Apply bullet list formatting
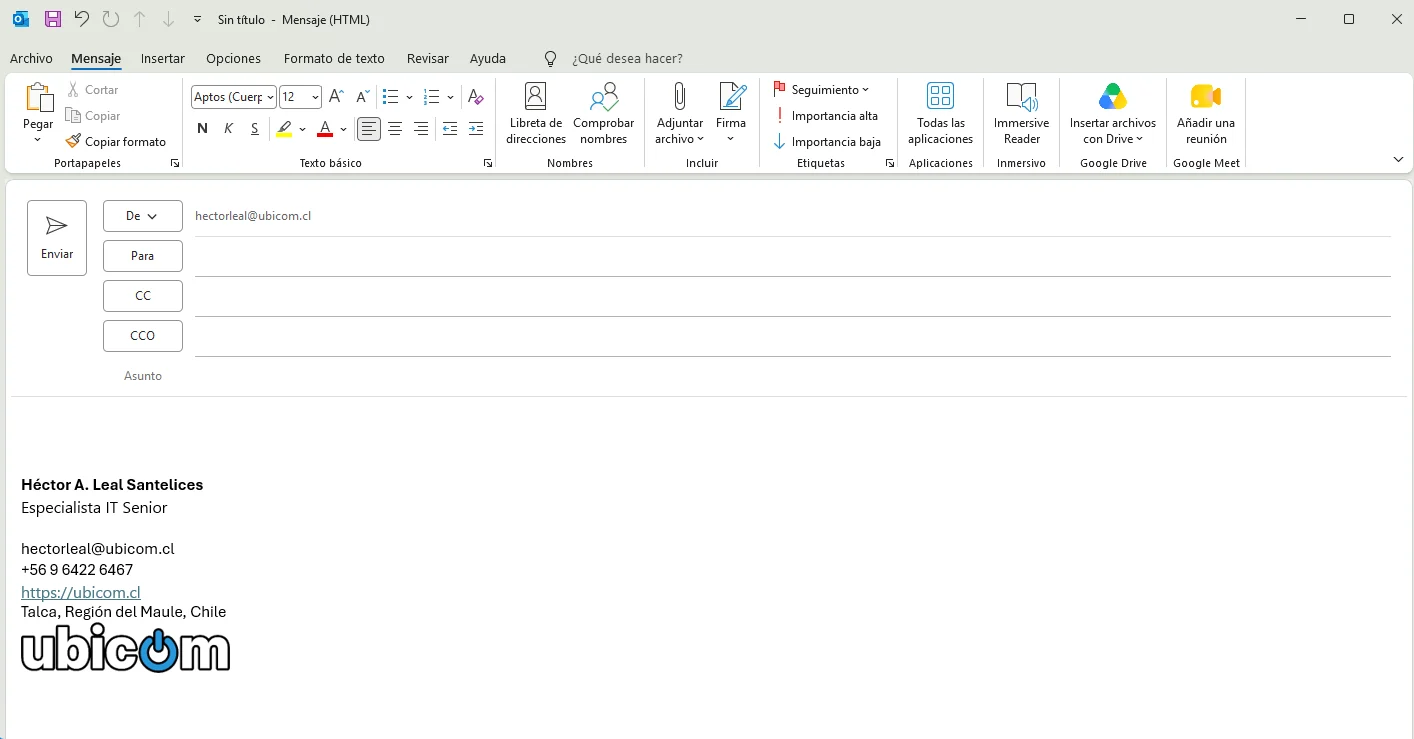Image resolution: width=1414 pixels, height=739 pixels. coord(391,97)
